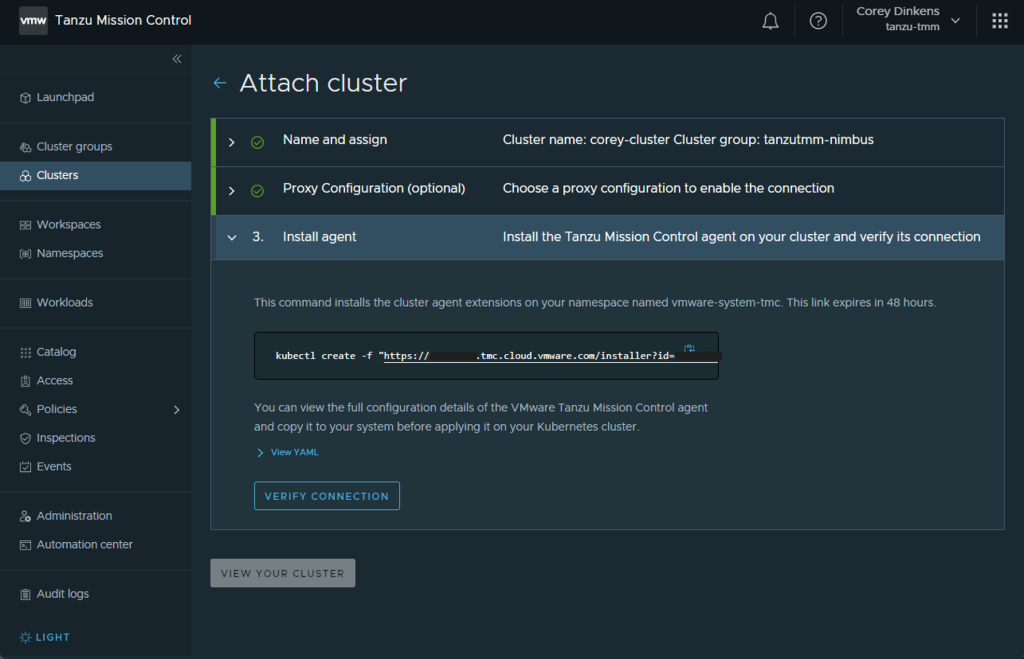Screen dimensions: 1024x659
Task: Click 'This link expires in 48 hours' text
Action: 861,302
